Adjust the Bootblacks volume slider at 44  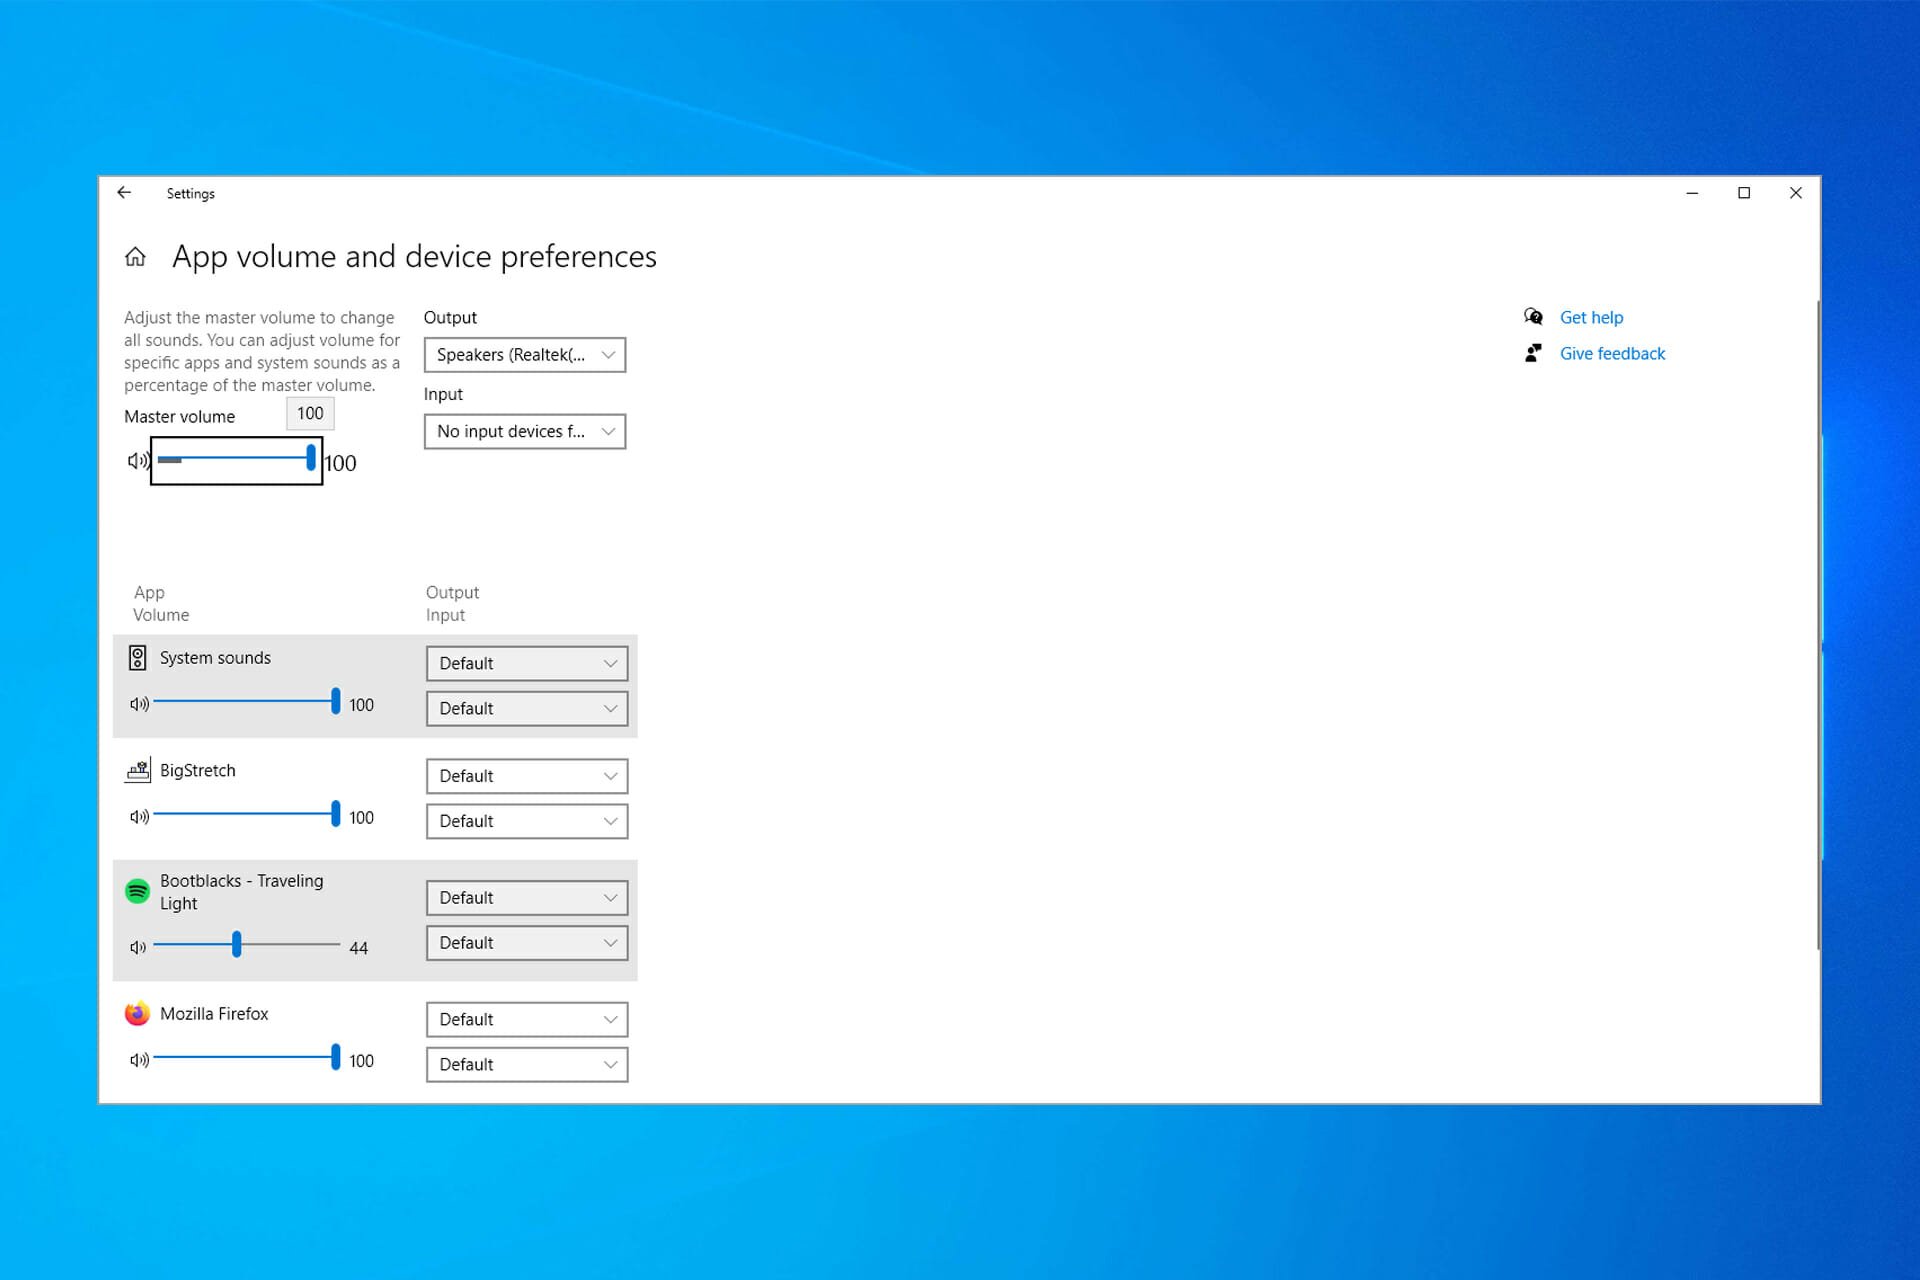tap(246, 944)
